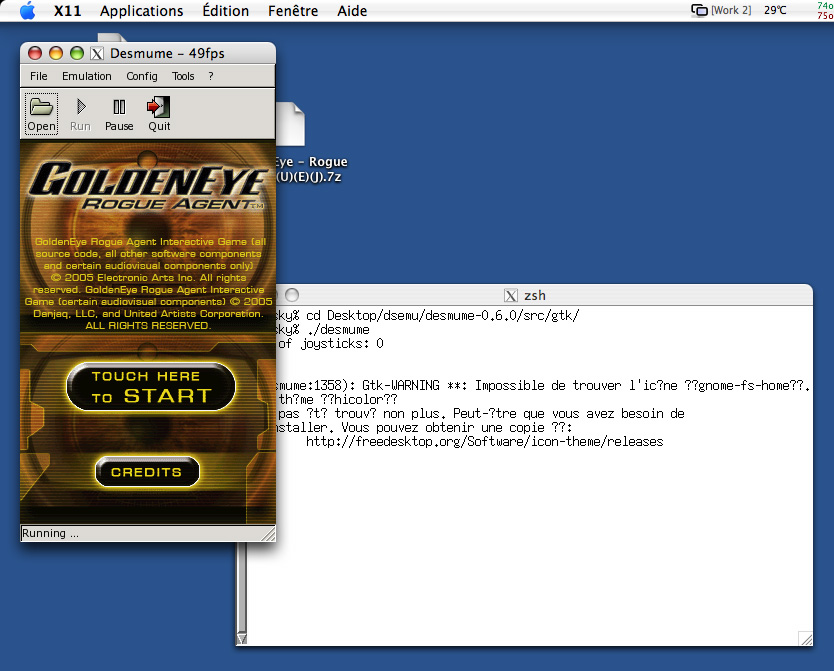This screenshot has height=671, width=834.
Task: Open the Config menu
Action: click(x=141, y=76)
